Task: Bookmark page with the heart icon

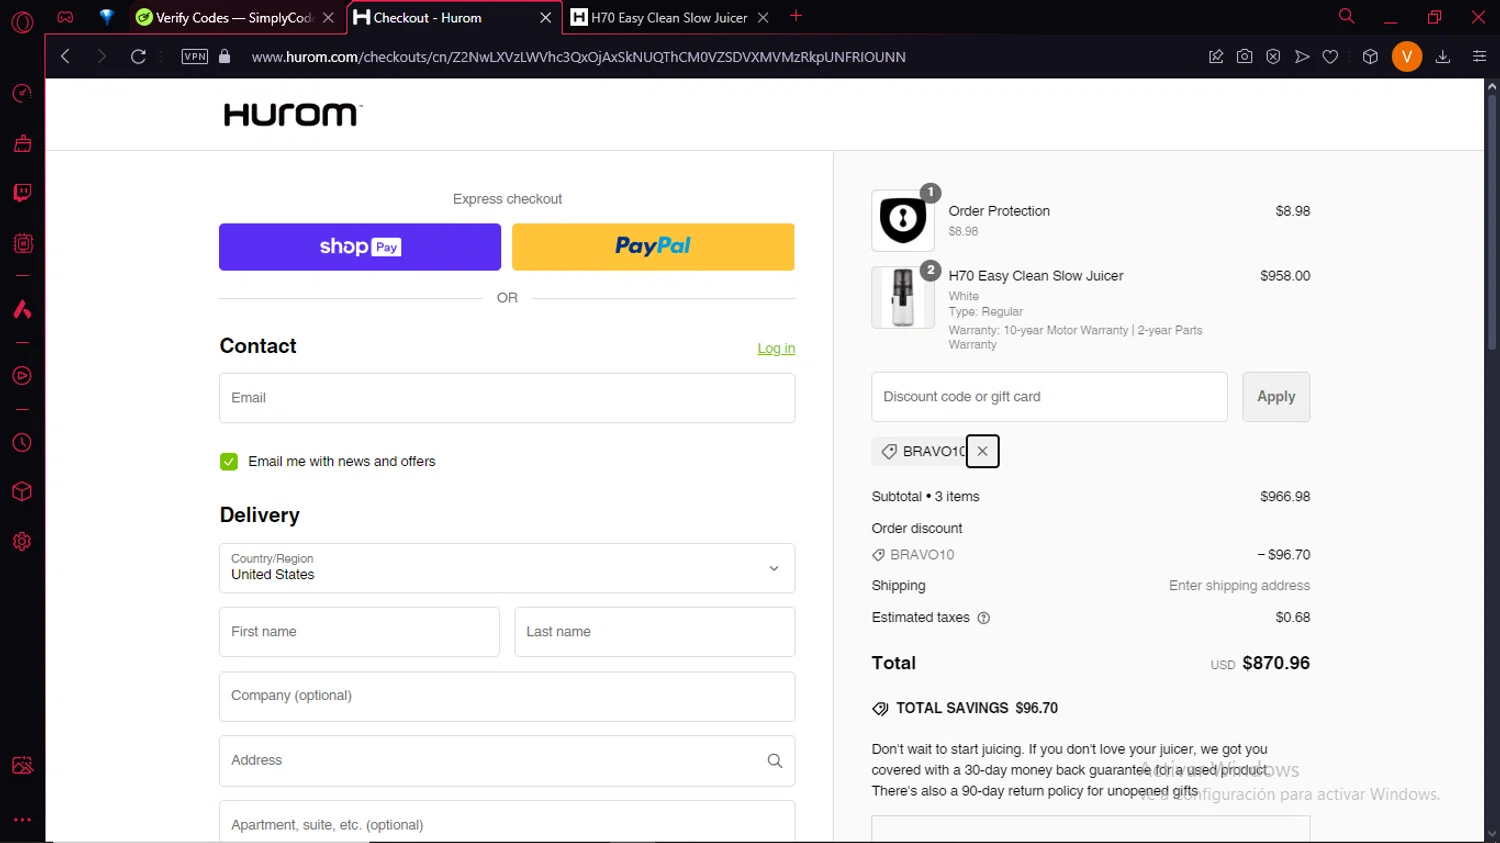Action: [1330, 57]
